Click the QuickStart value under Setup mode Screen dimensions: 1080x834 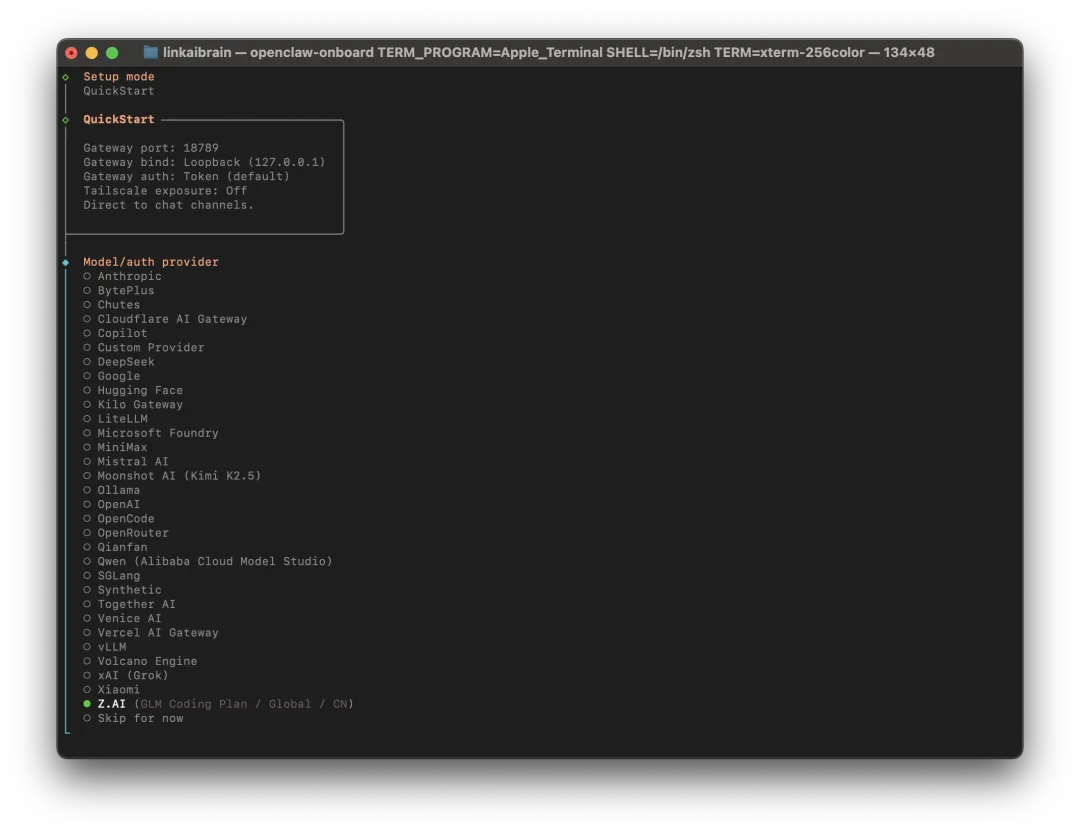118,91
